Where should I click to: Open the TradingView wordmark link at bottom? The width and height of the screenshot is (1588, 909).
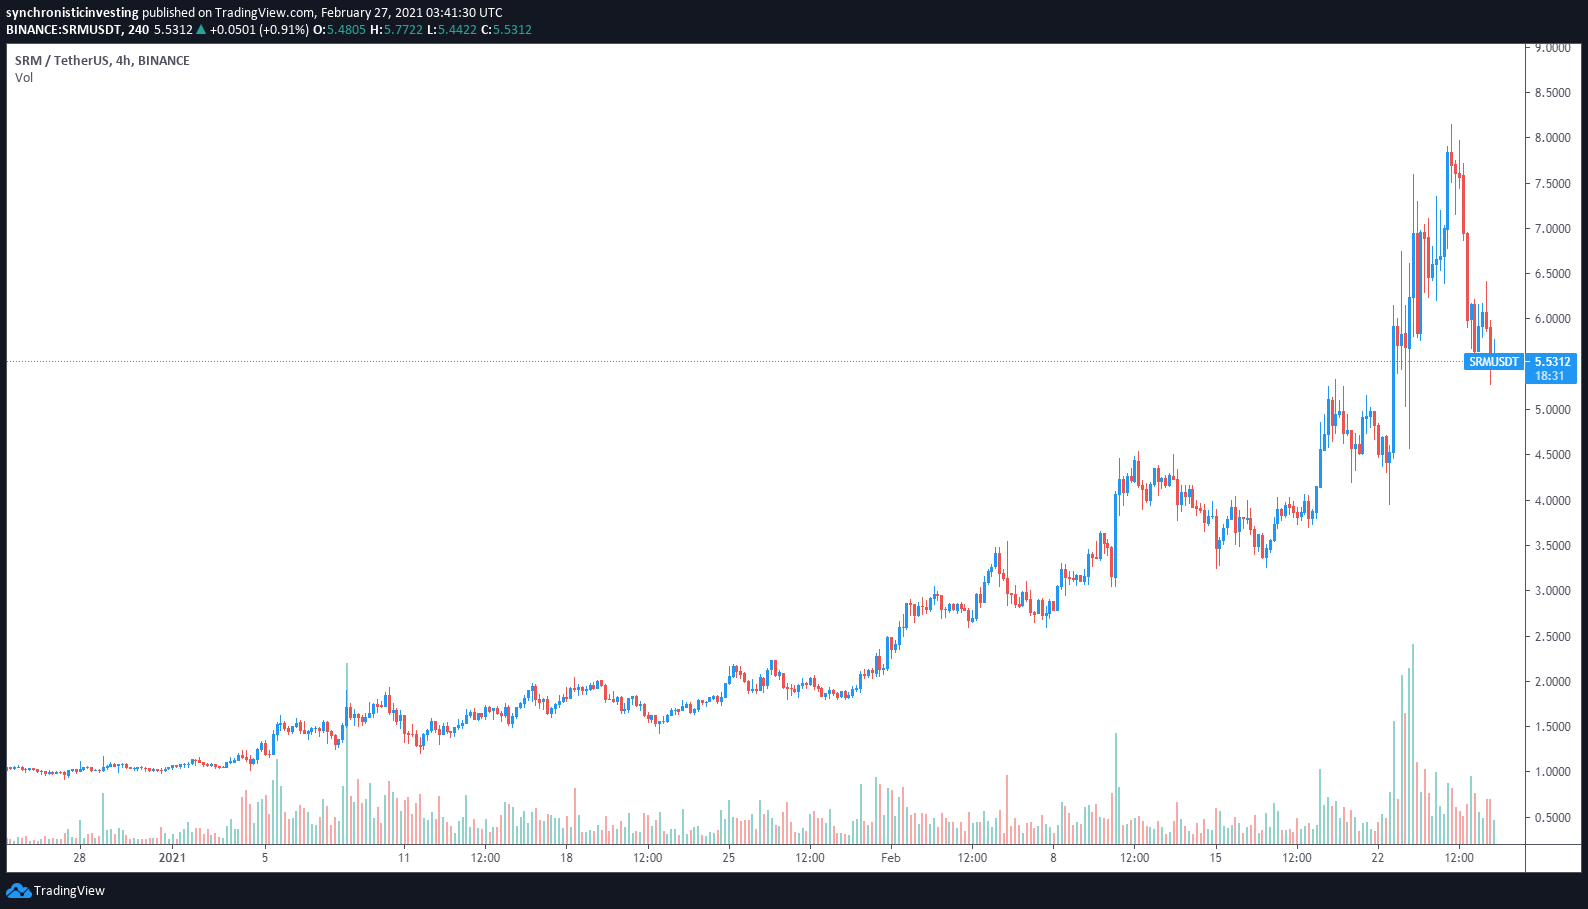coord(69,891)
